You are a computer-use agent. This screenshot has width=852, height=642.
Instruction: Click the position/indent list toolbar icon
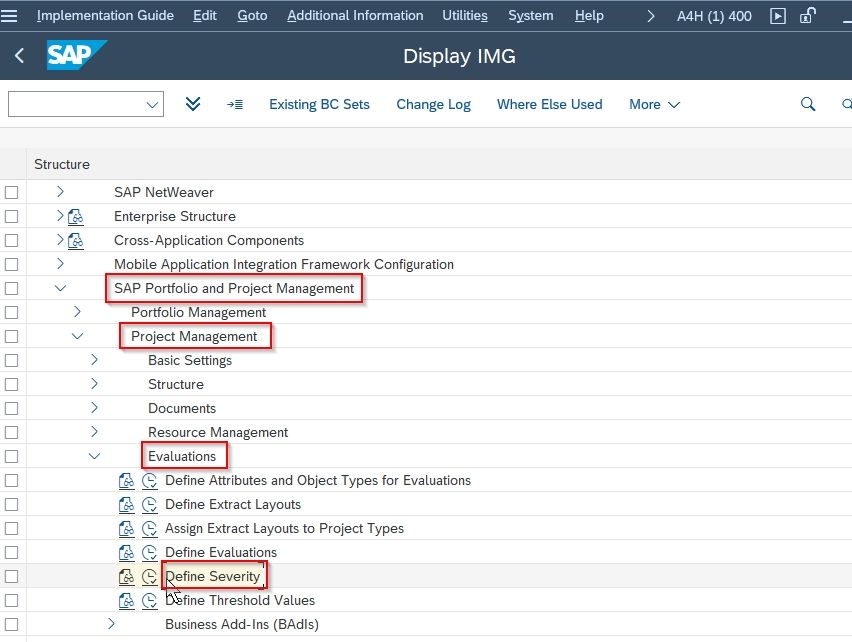pyautogui.click(x=235, y=104)
